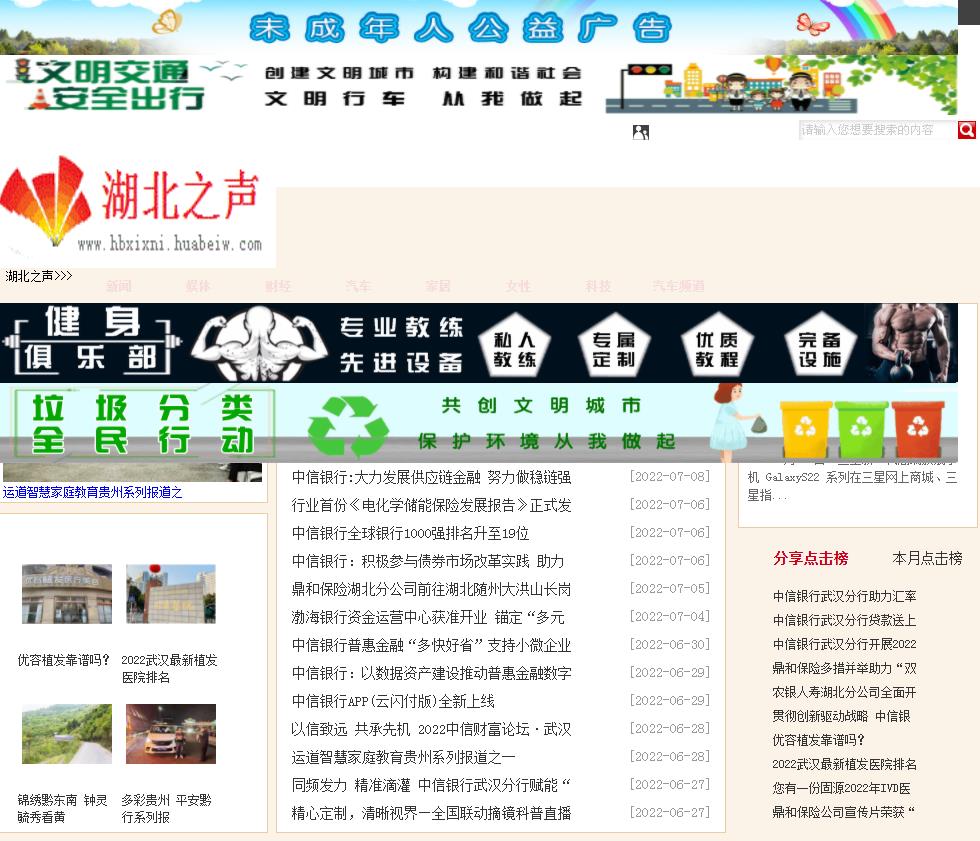The image size is (980, 841).
Task: Click the date [2022-07-05]
Action: coord(670,589)
